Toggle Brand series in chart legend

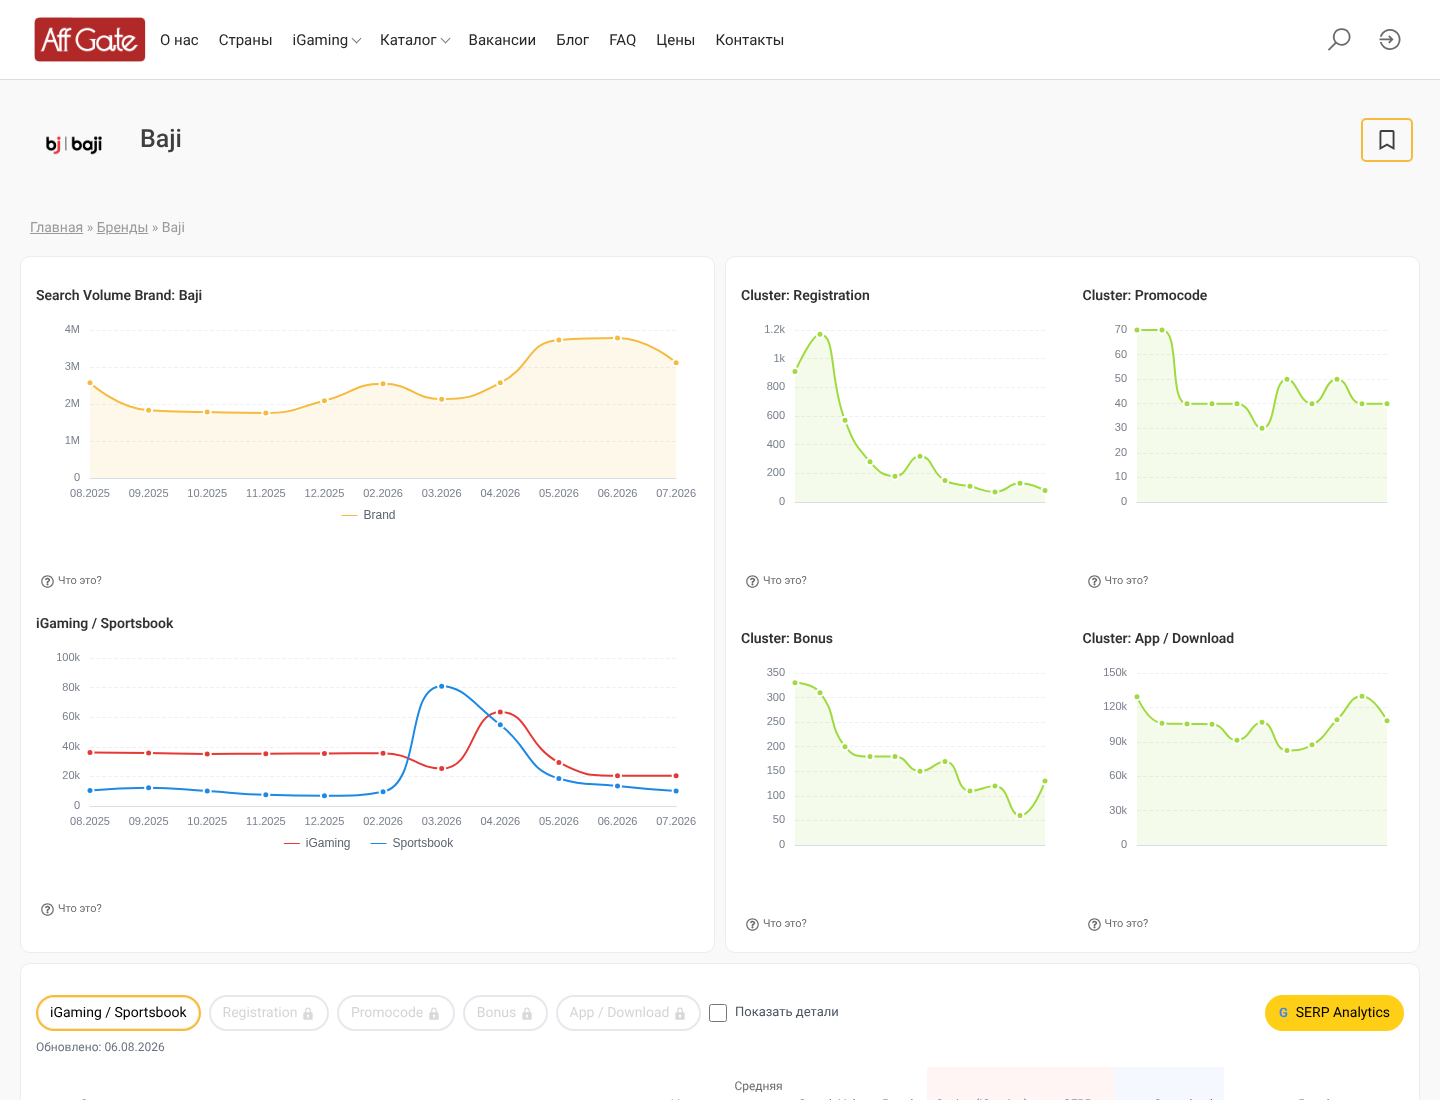(368, 515)
